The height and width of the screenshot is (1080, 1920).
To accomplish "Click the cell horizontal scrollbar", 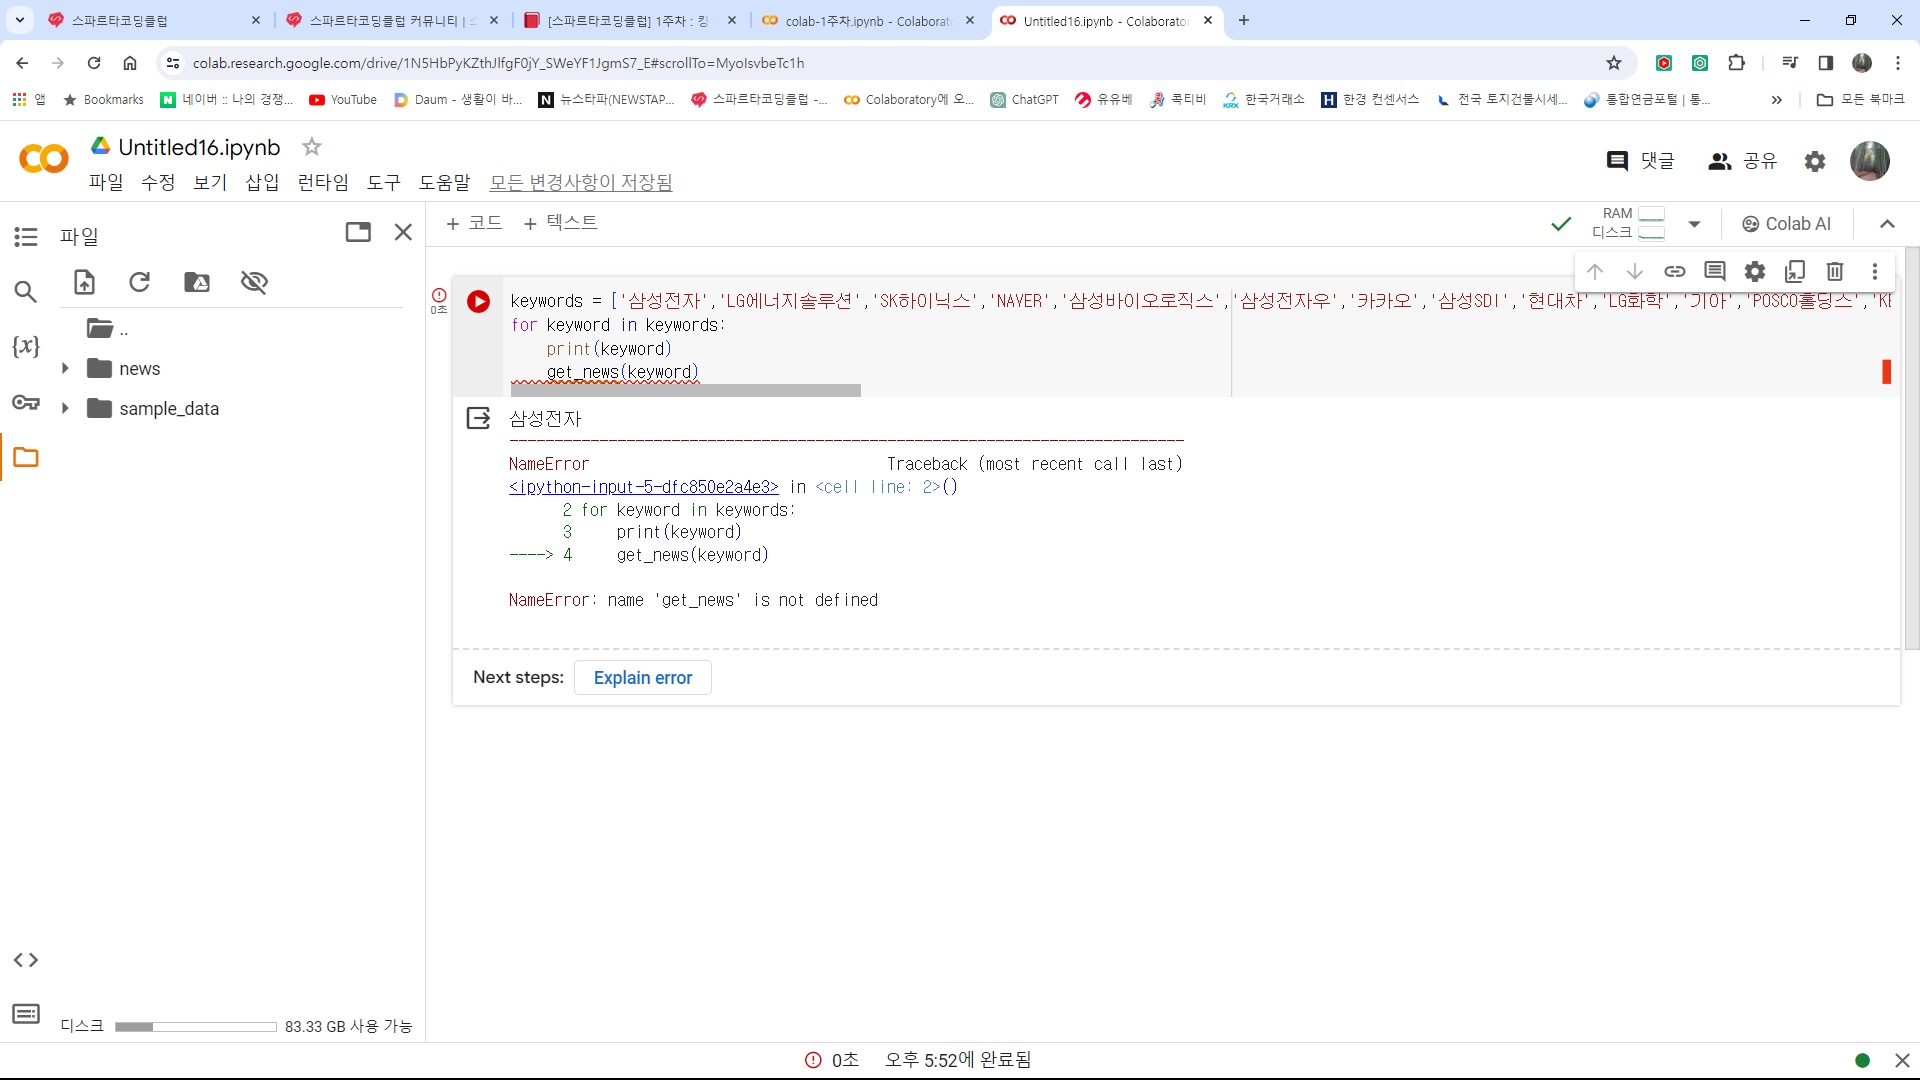I will click(685, 391).
